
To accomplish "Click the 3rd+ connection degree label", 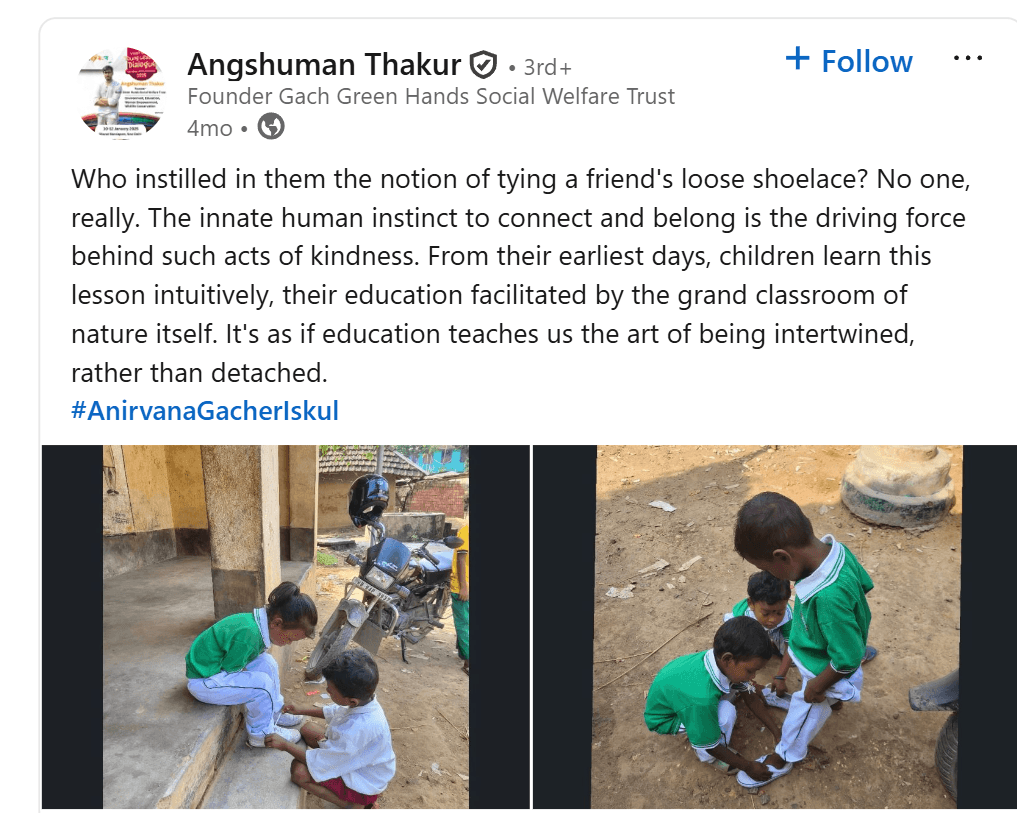I will [x=546, y=67].
